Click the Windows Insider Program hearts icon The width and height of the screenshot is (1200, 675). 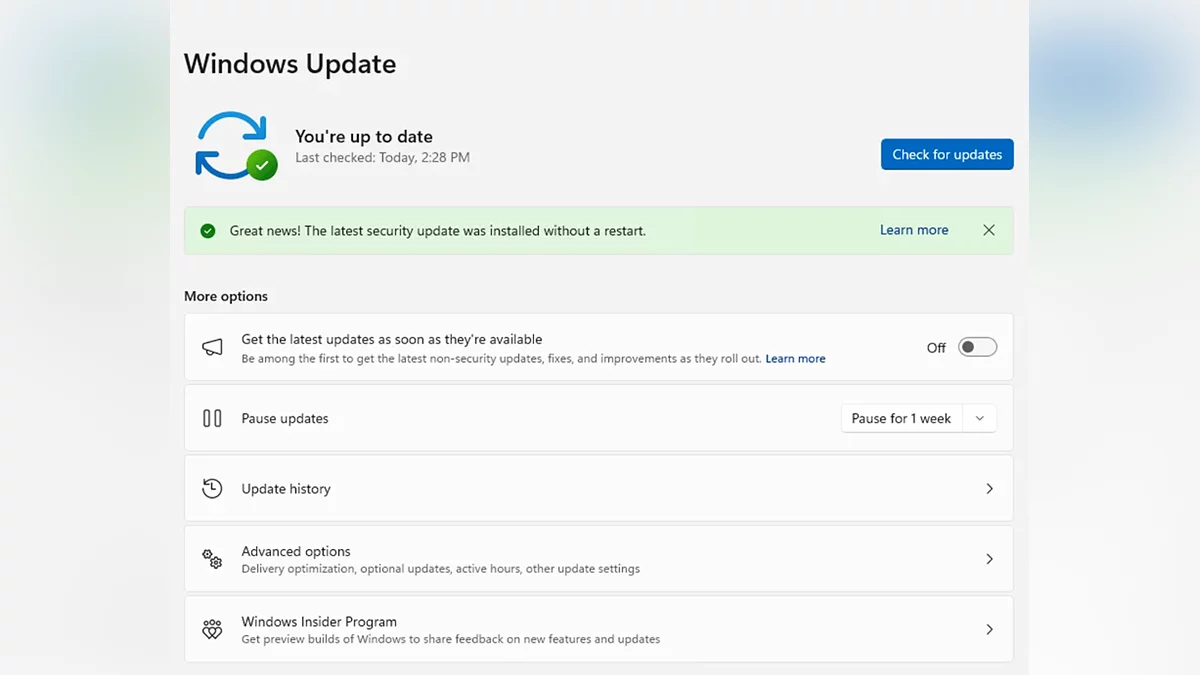[x=212, y=630]
